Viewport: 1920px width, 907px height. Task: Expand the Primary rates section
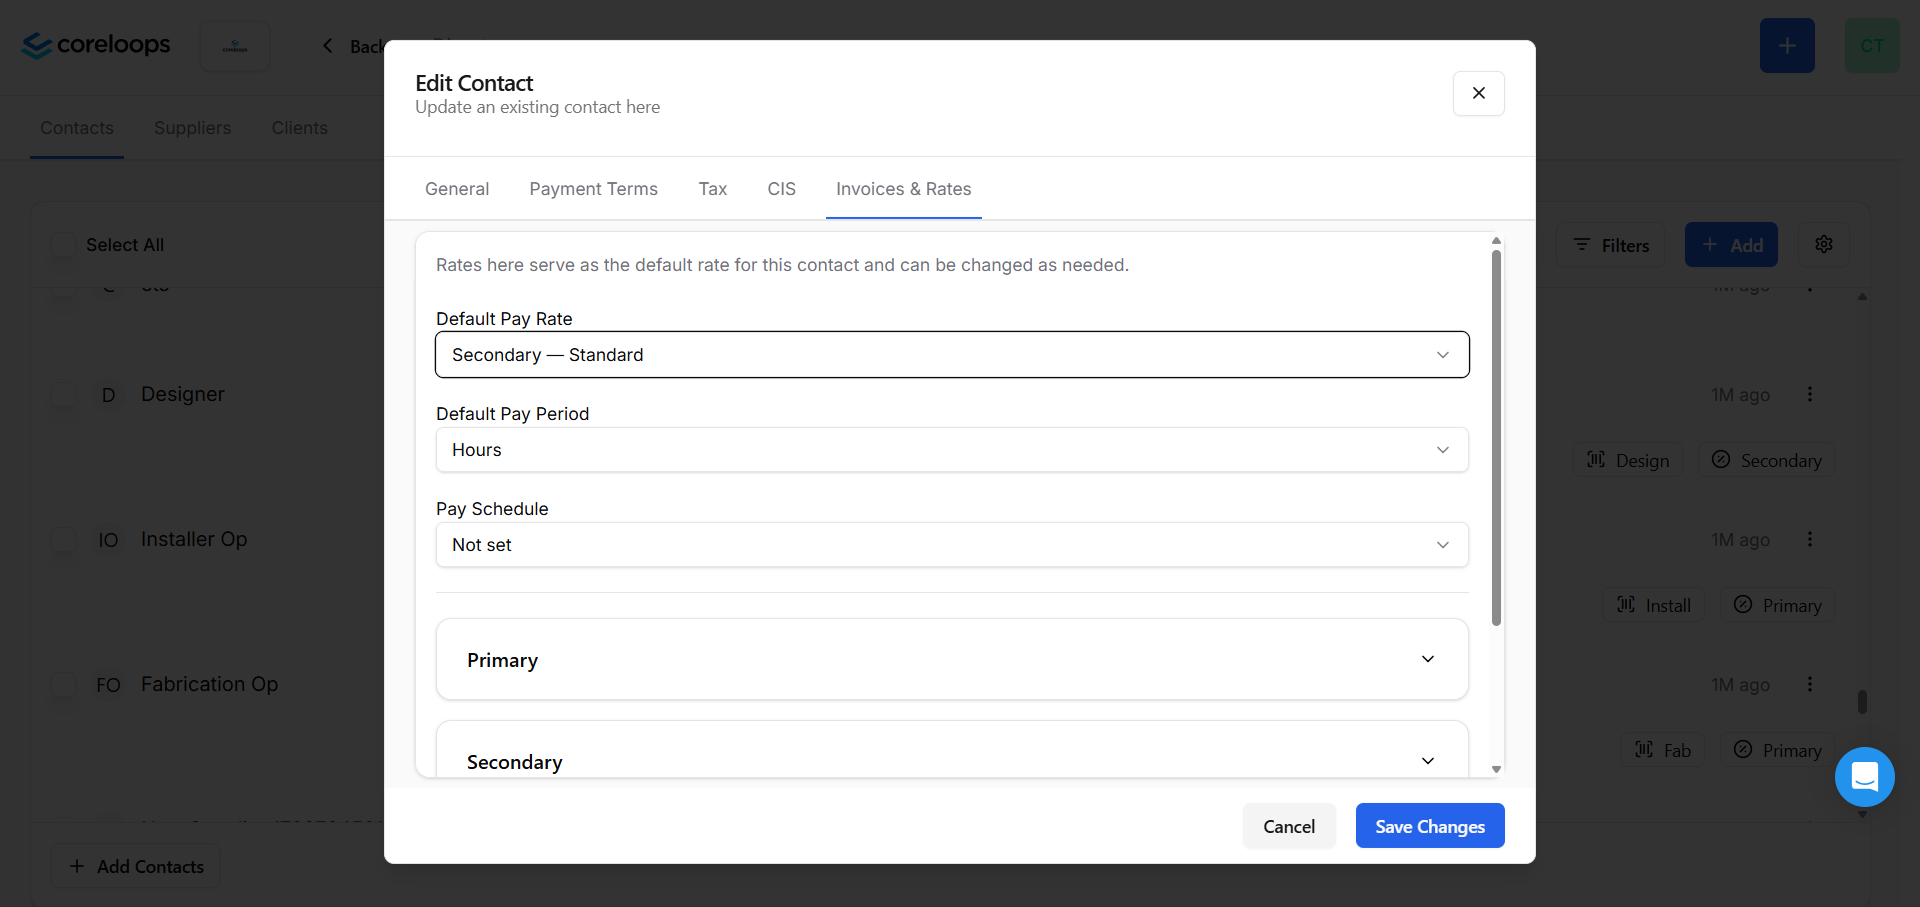point(952,659)
